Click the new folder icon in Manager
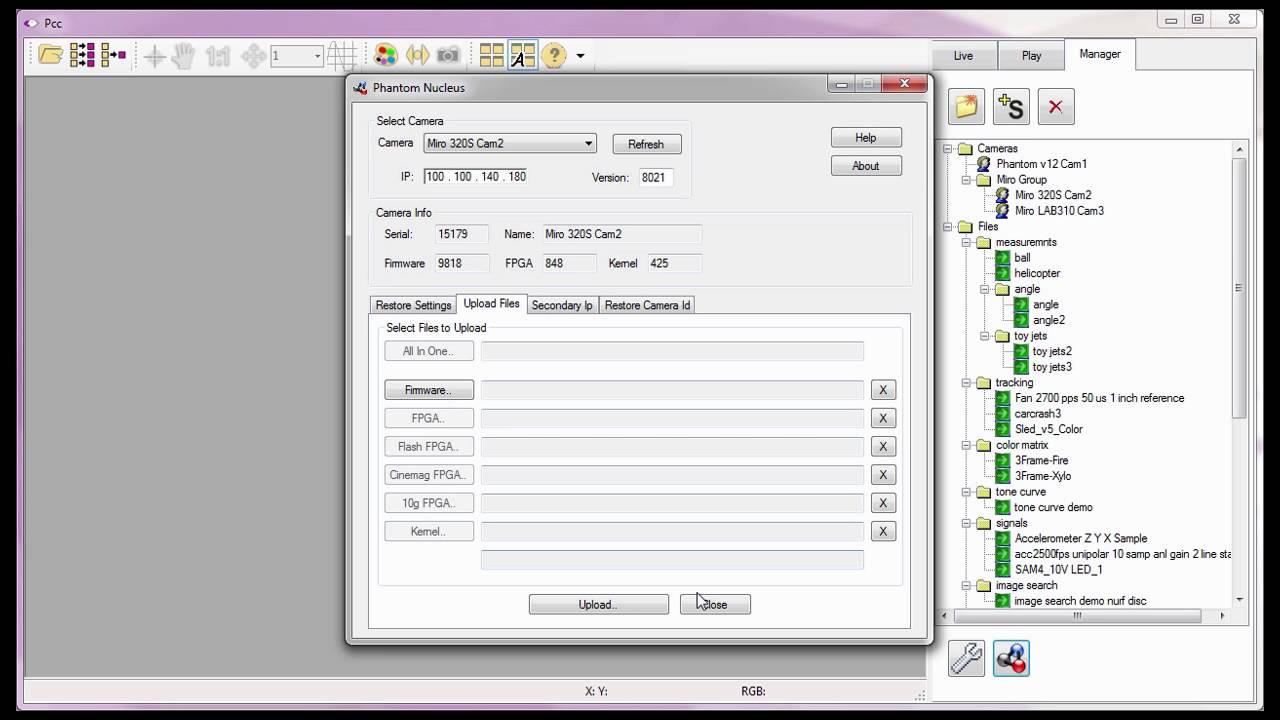This screenshot has width=1280, height=720. (967, 107)
